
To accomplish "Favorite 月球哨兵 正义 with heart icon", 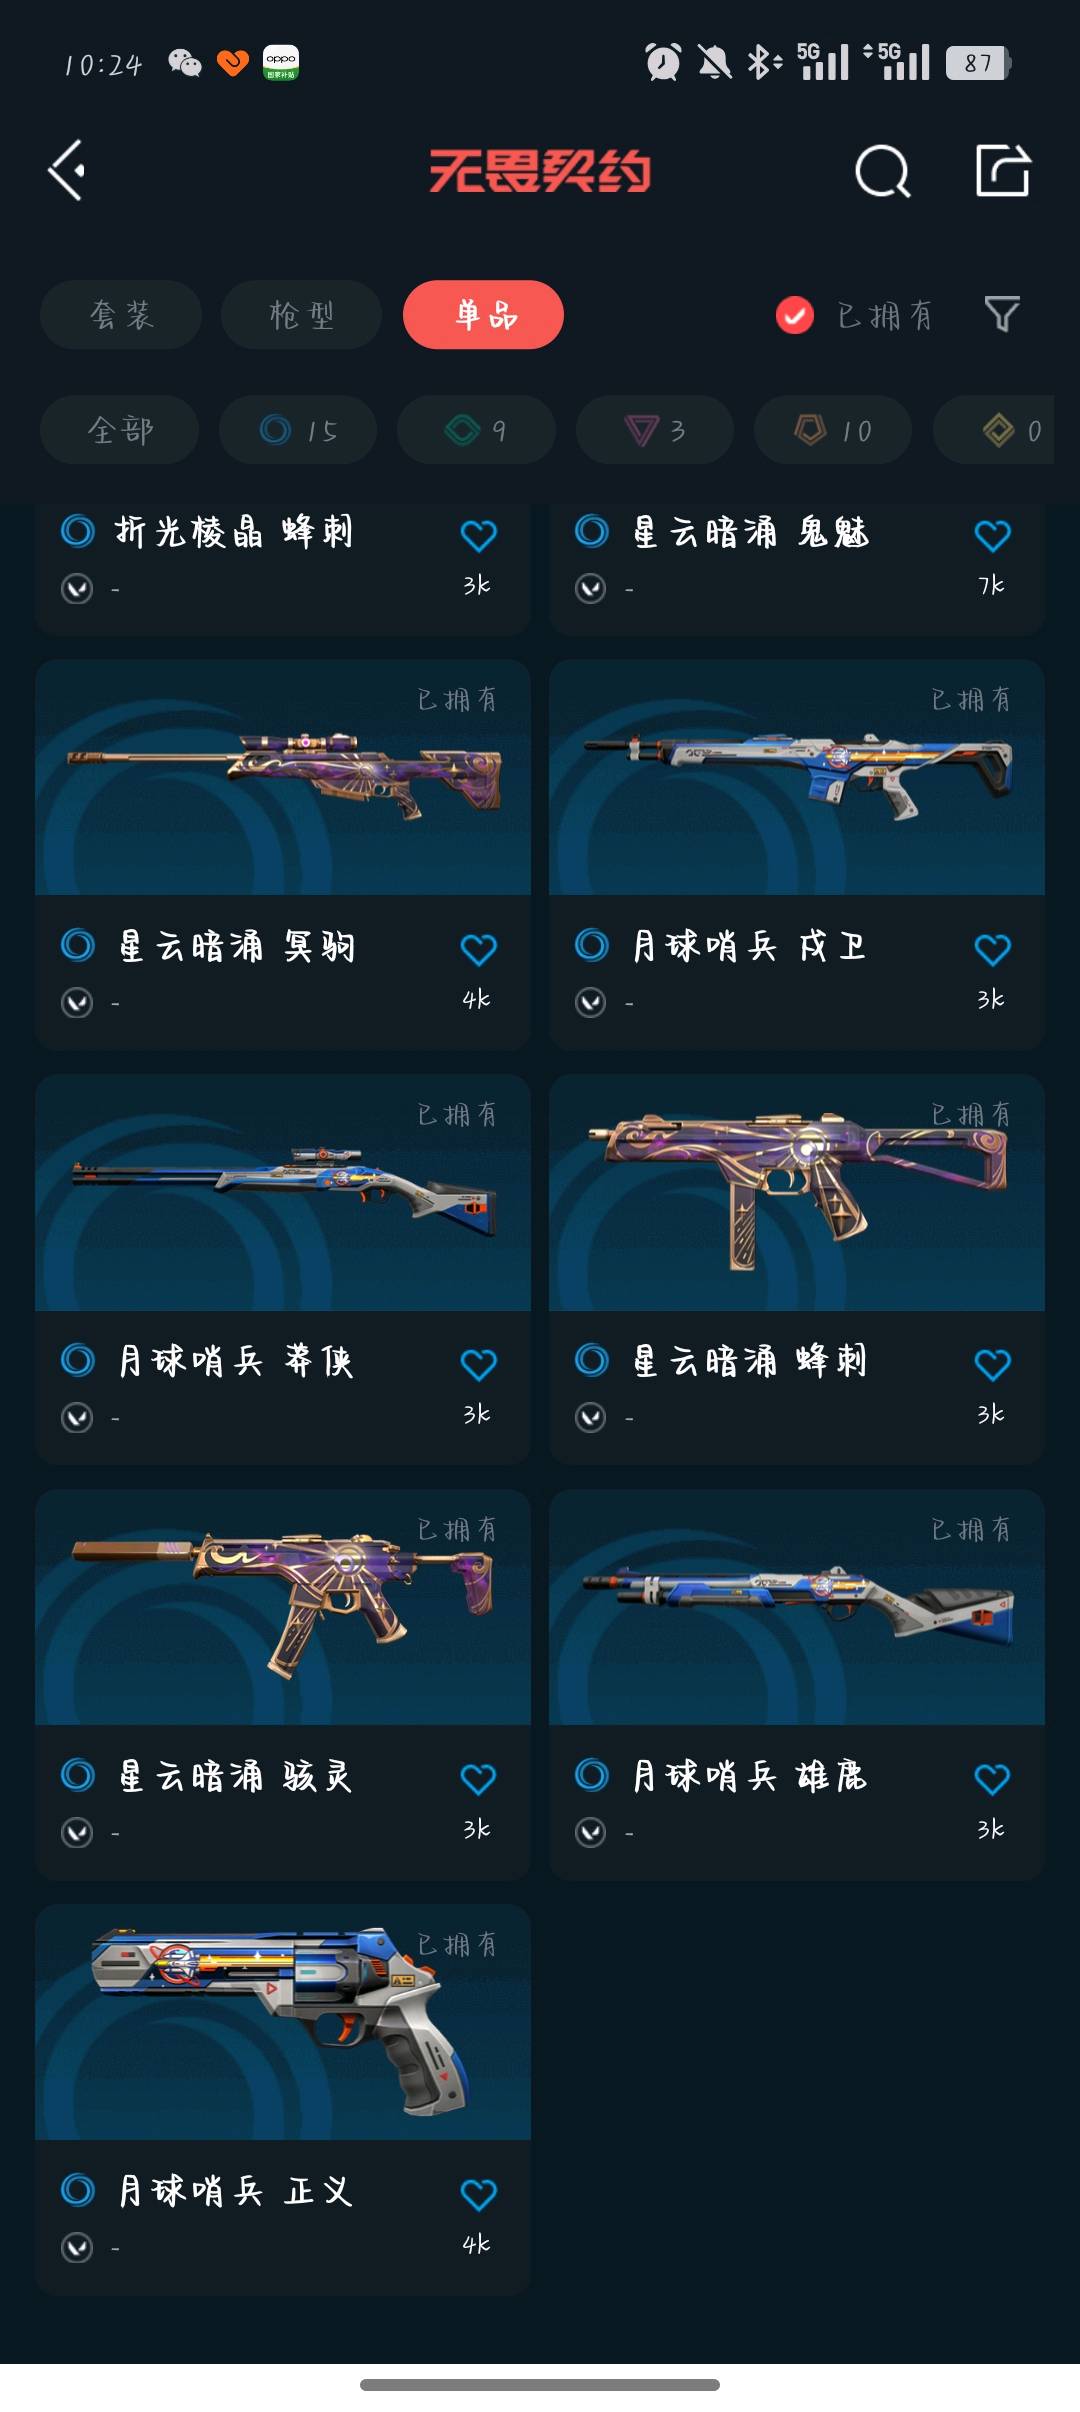I will tap(478, 2194).
